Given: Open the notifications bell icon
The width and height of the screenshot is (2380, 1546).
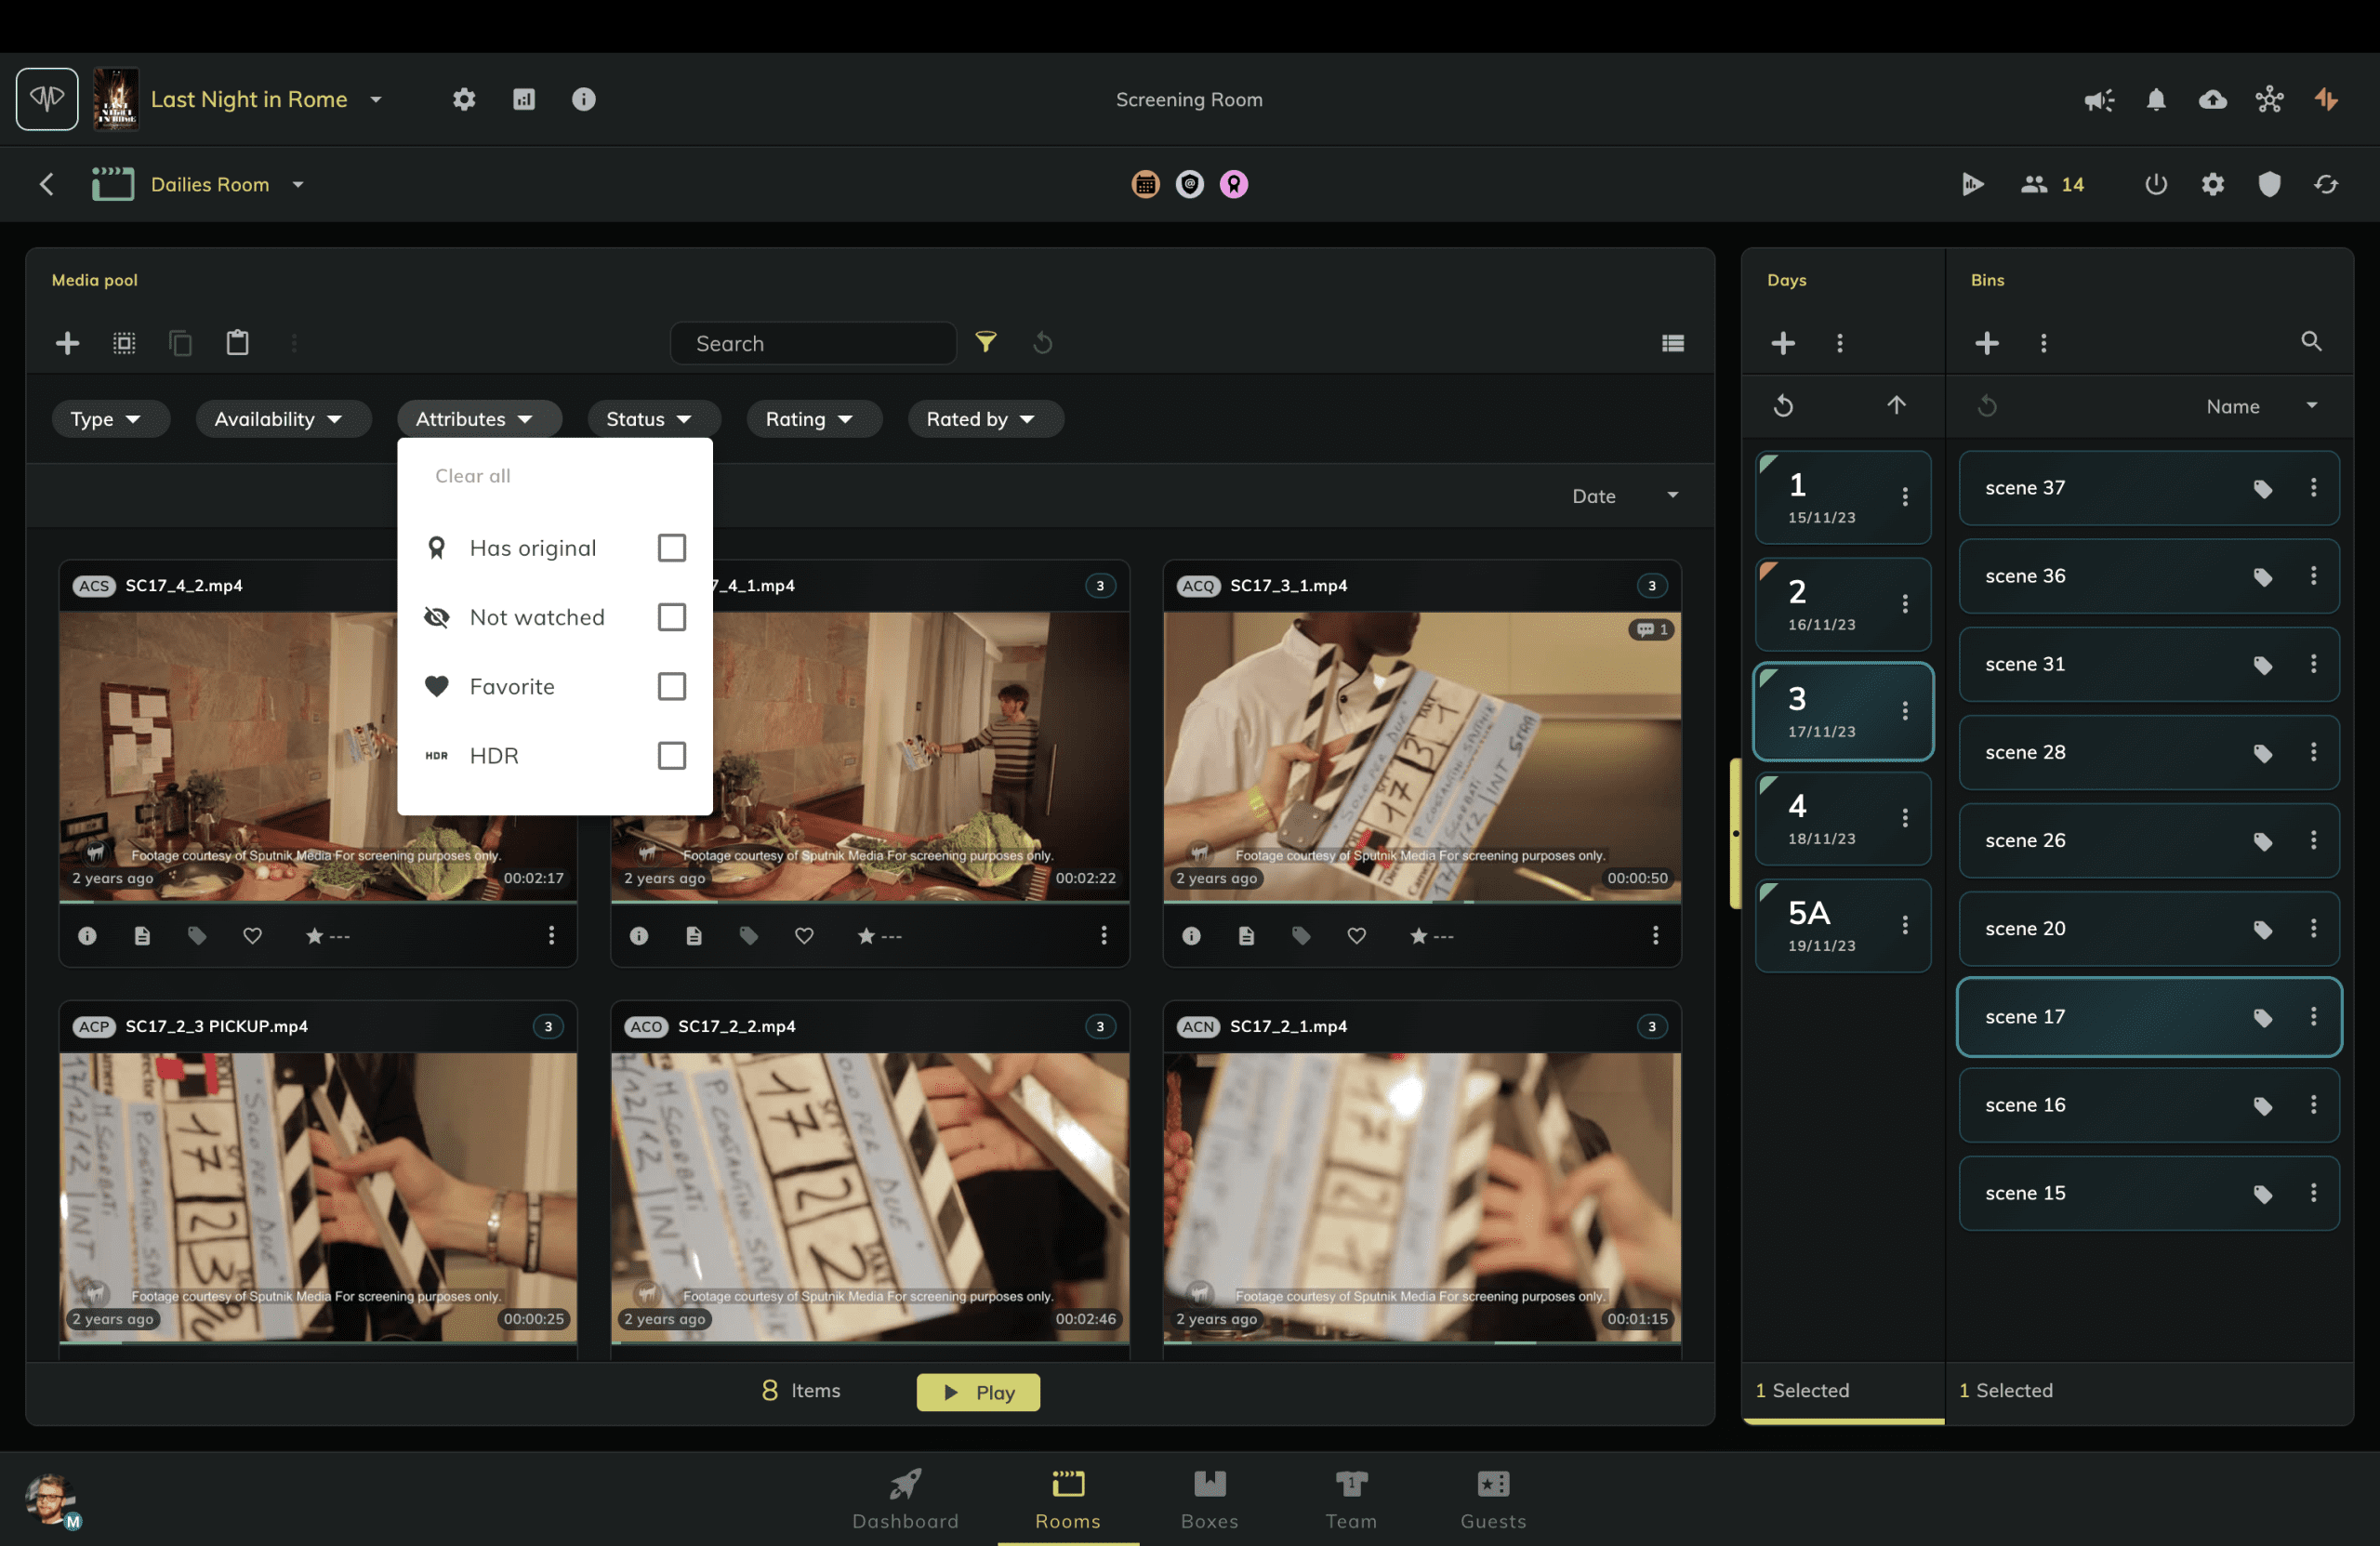Looking at the screenshot, I should pos(2156,99).
